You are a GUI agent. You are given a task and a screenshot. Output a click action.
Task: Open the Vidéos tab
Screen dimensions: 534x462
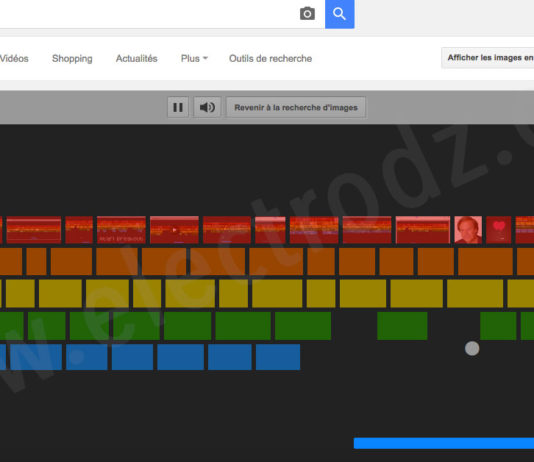14,59
